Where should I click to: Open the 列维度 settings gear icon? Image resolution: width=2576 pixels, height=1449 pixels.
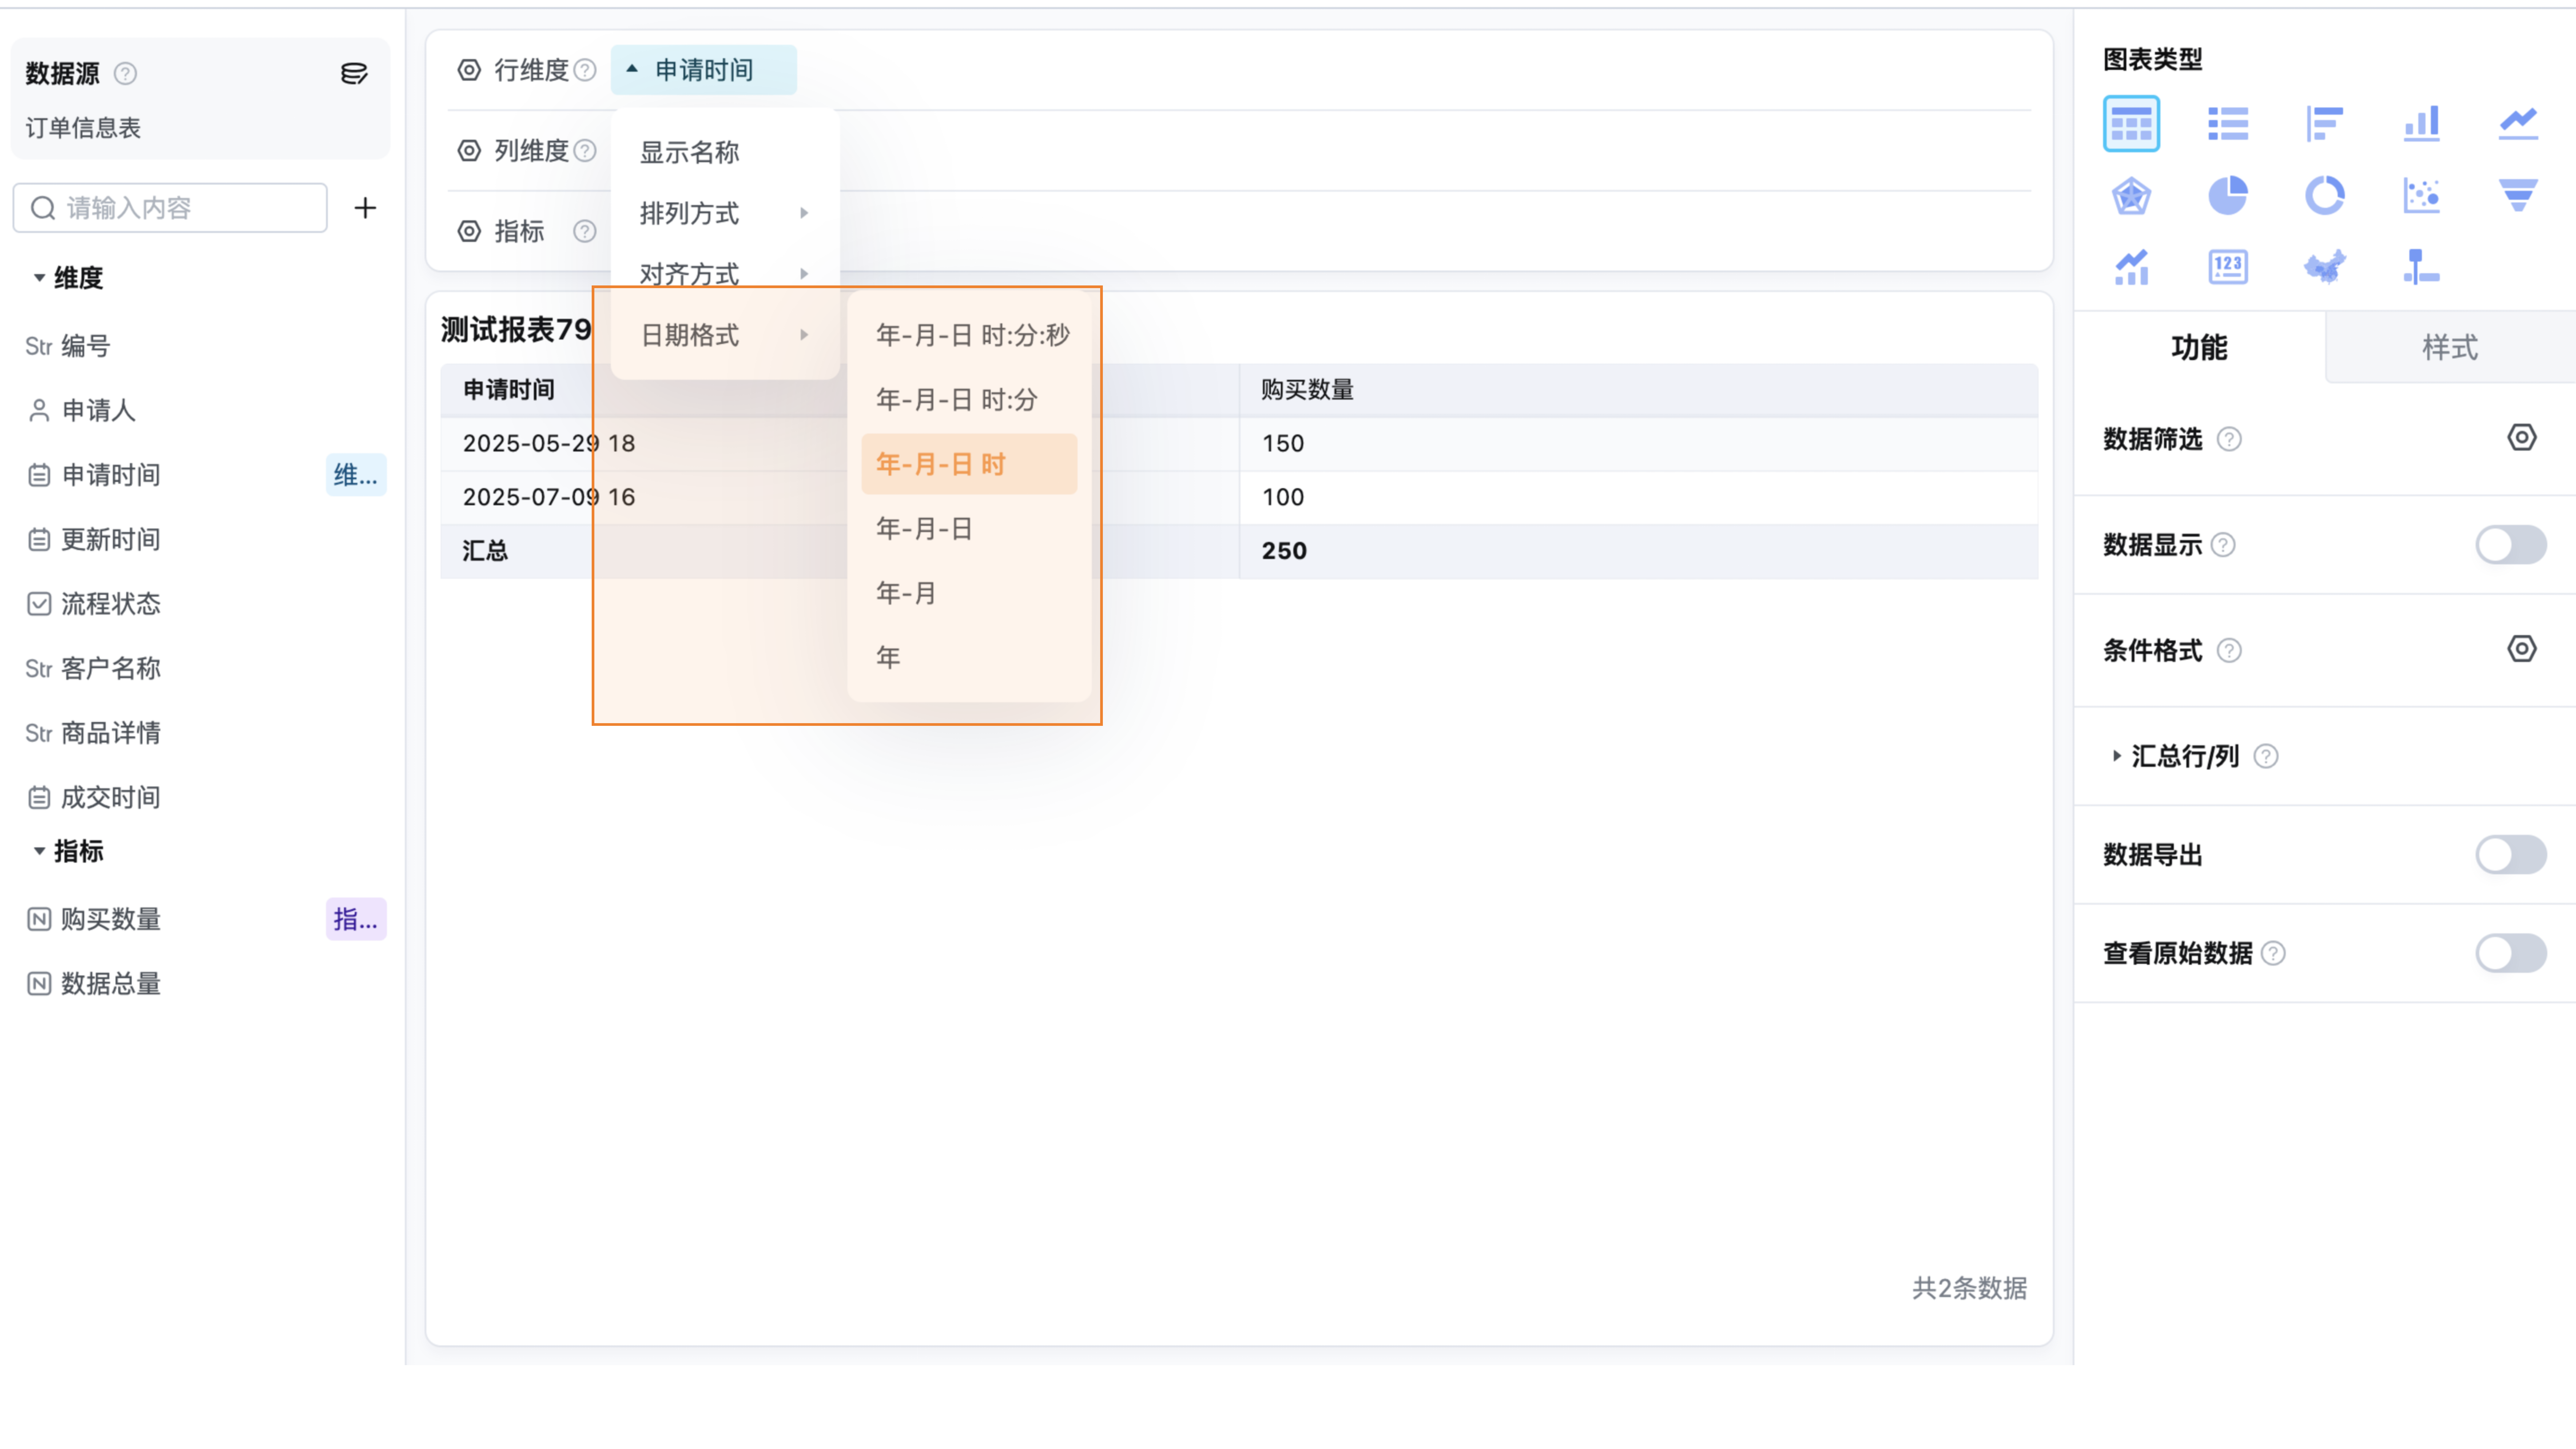(x=469, y=151)
